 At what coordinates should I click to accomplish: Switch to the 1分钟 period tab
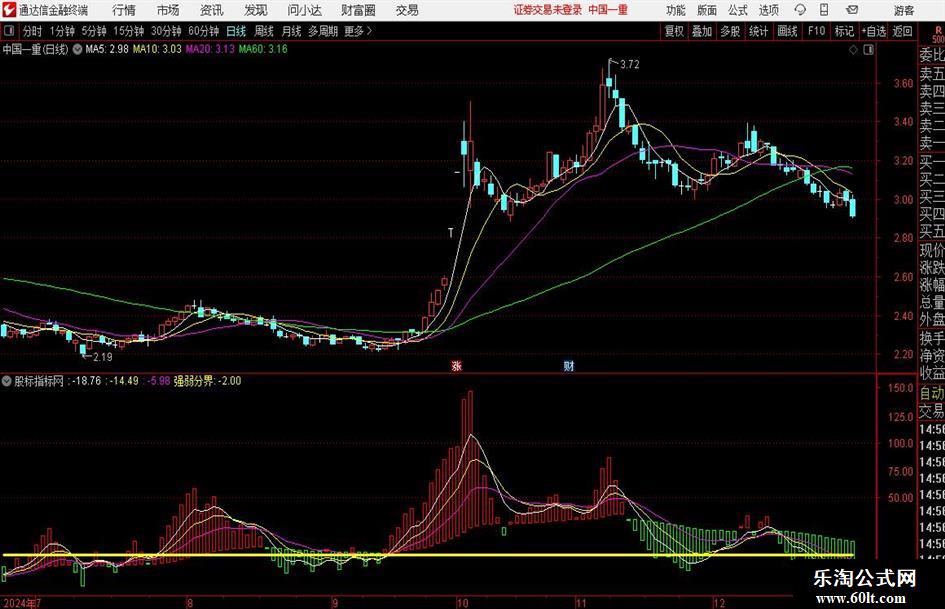(x=62, y=31)
